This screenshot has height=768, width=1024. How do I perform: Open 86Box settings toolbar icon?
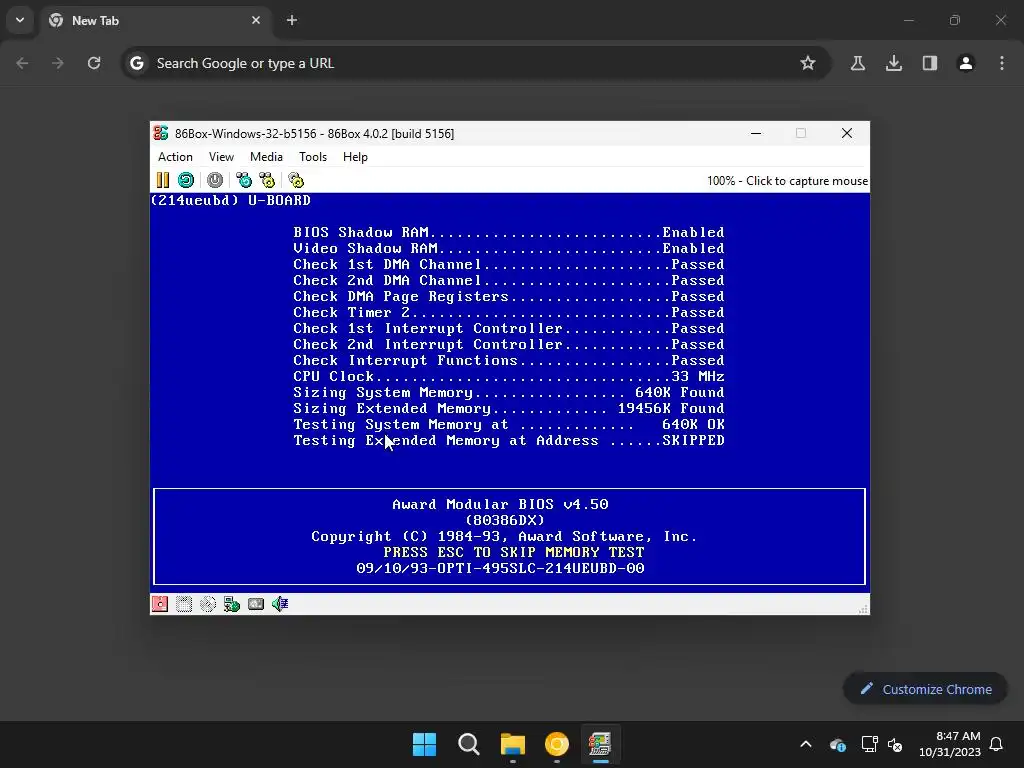click(x=296, y=180)
